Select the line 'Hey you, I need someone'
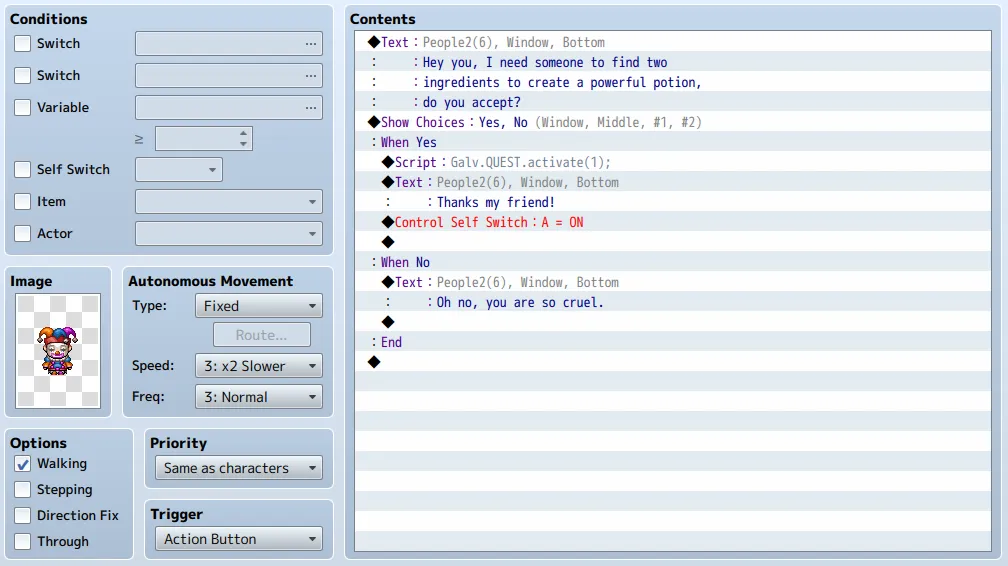This screenshot has width=1008, height=566. point(672,62)
